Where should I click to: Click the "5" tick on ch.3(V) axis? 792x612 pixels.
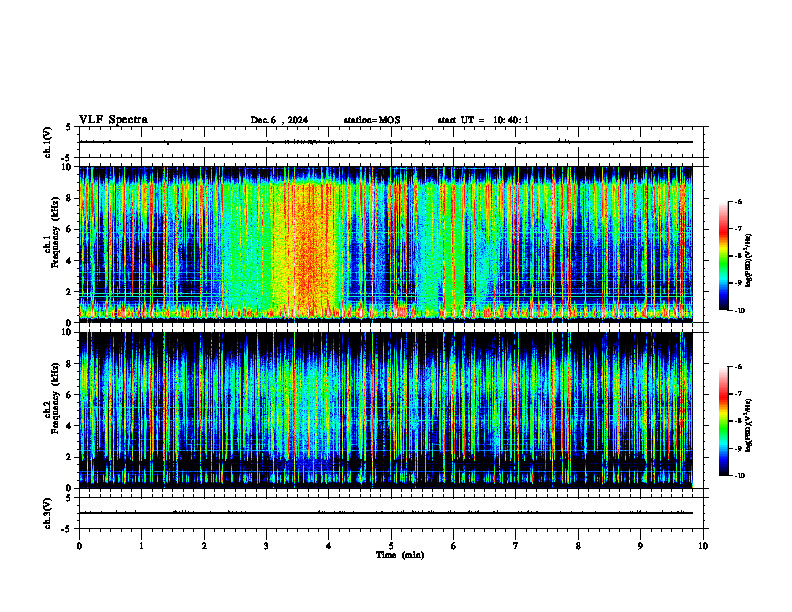click(69, 498)
